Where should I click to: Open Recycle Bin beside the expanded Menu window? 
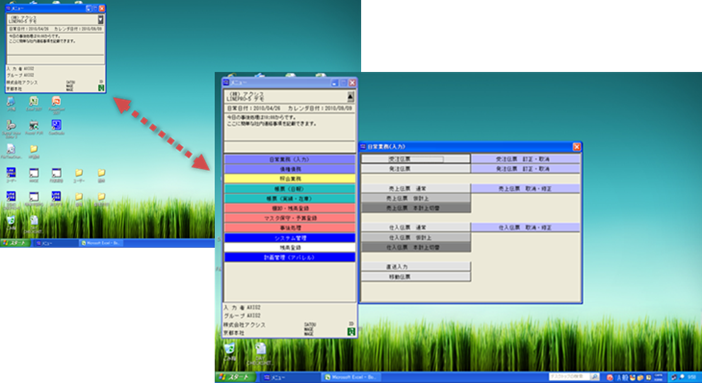229,351
